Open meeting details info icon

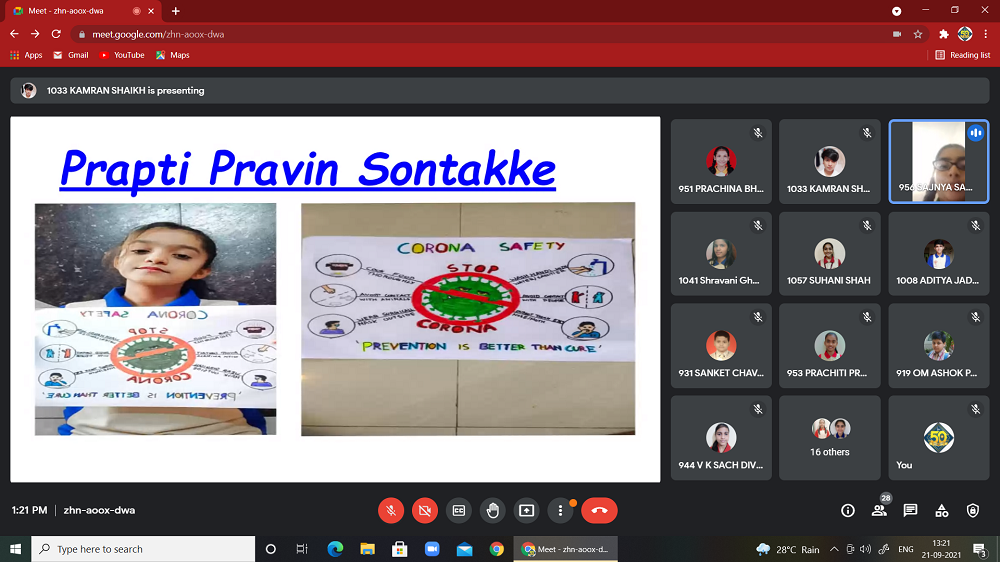click(x=848, y=510)
